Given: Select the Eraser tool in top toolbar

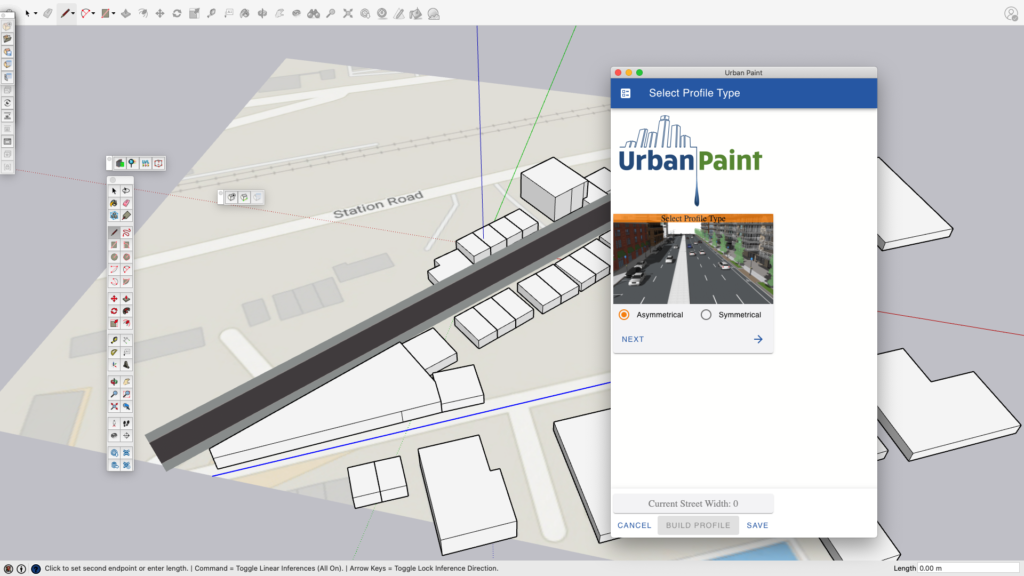Looking at the screenshot, I should coord(47,14).
